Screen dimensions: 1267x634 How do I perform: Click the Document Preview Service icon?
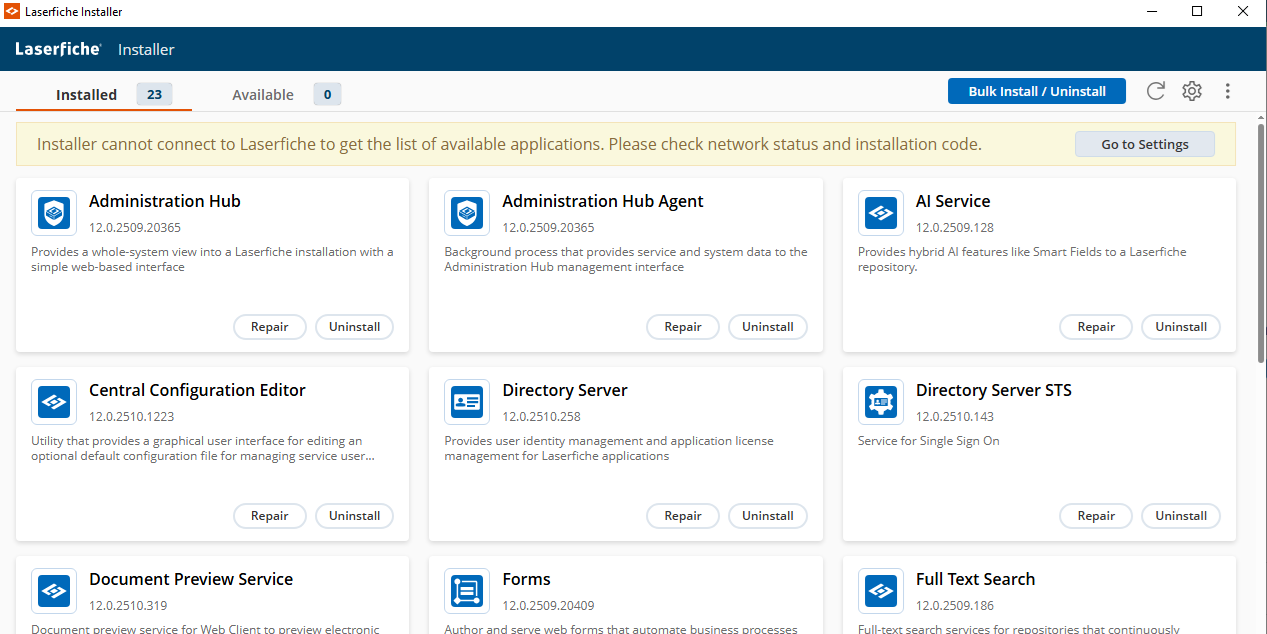[x=53, y=591]
